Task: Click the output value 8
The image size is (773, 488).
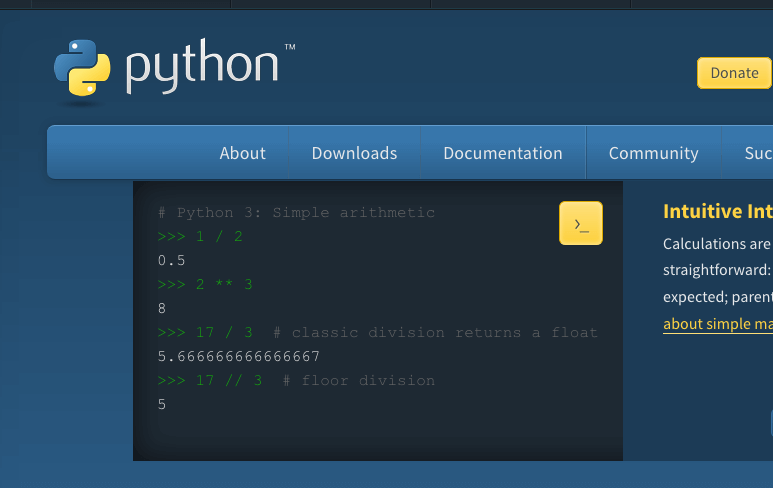Action: click(x=162, y=308)
